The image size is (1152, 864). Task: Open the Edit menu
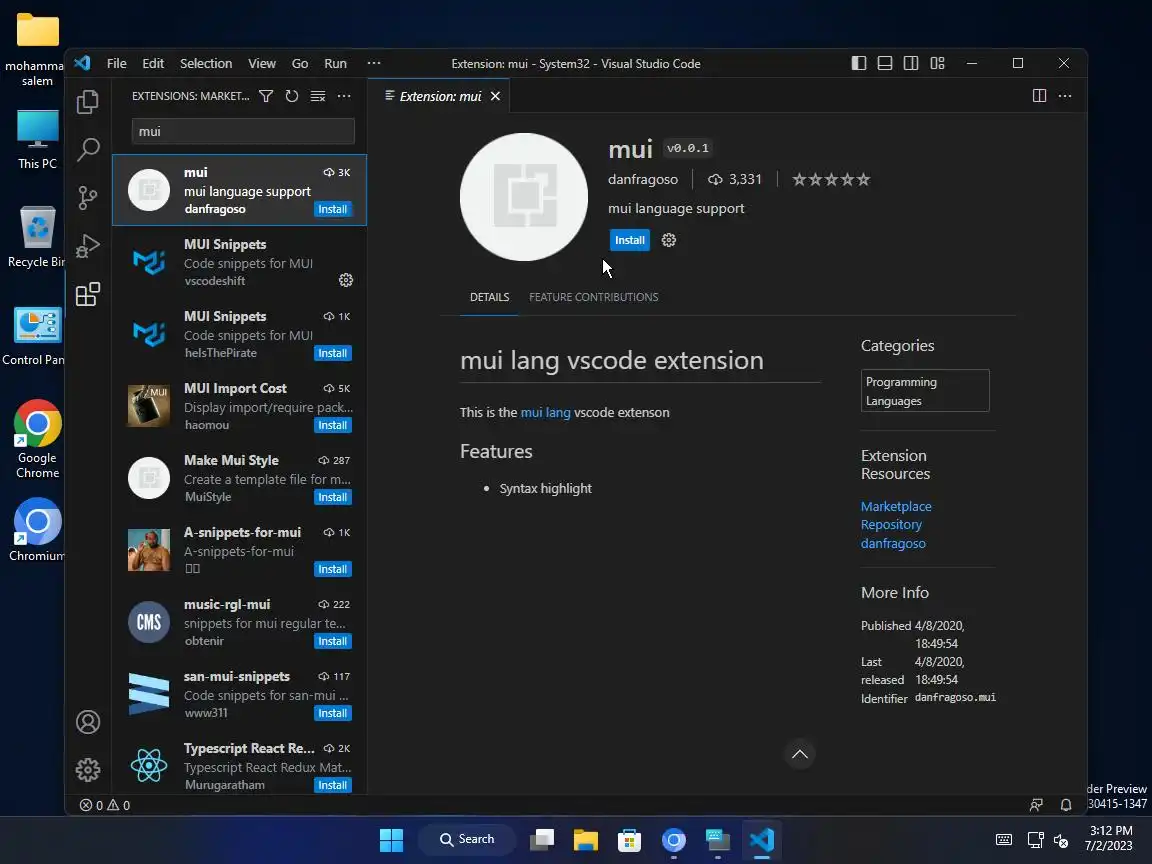153,63
